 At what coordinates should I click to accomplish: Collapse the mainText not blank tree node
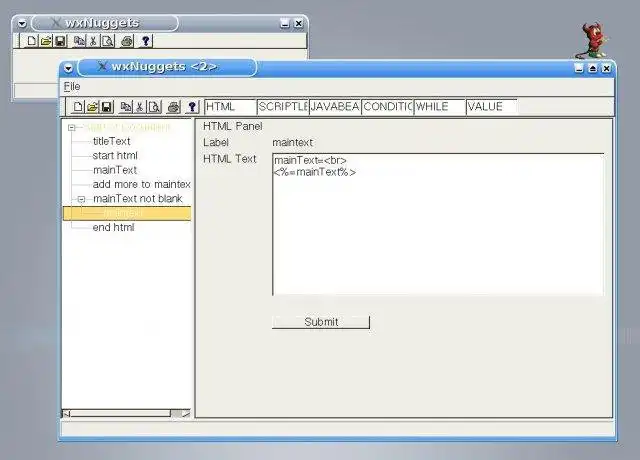[x=81, y=199]
